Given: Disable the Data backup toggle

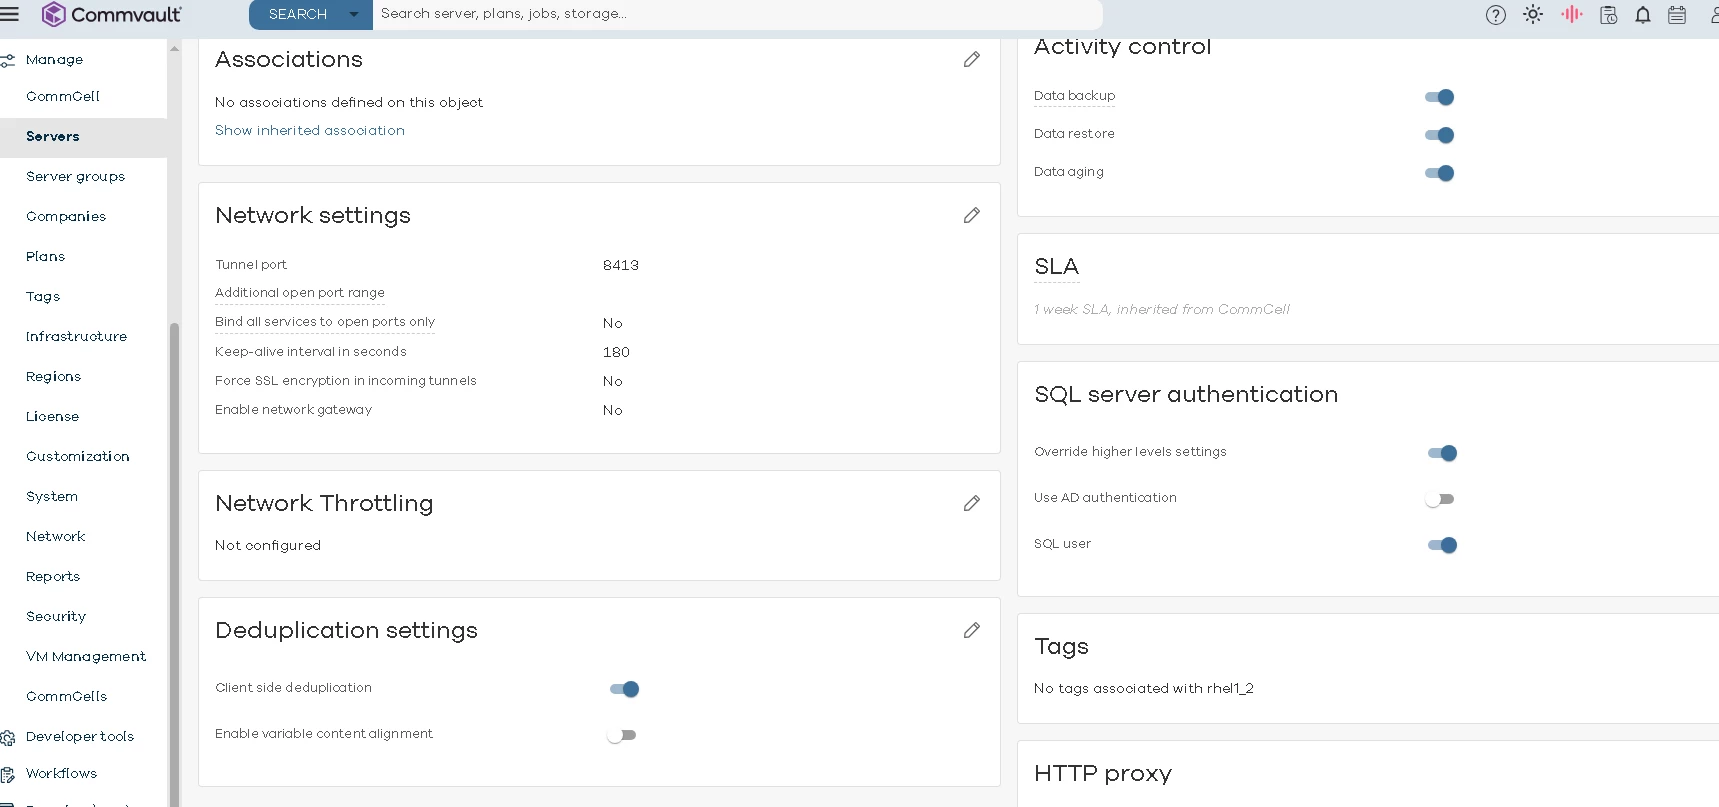Looking at the screenshot, I should [x=1439, y=97].
